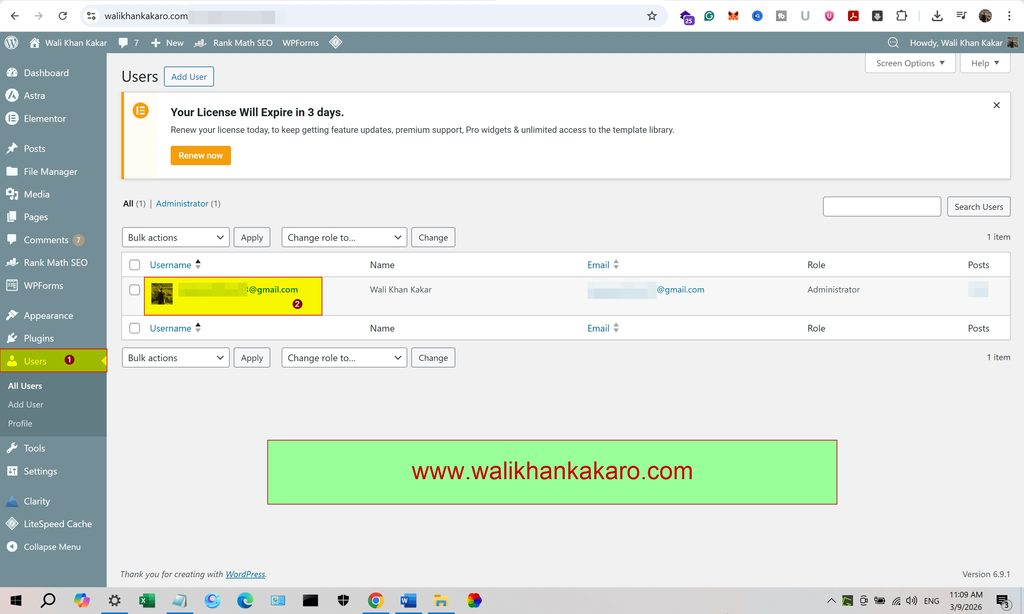The width and height of the screenshot is (1024, 614).
Task: Open Howdy, Wali Khan Kakar account menu
Action: point(963,42)
